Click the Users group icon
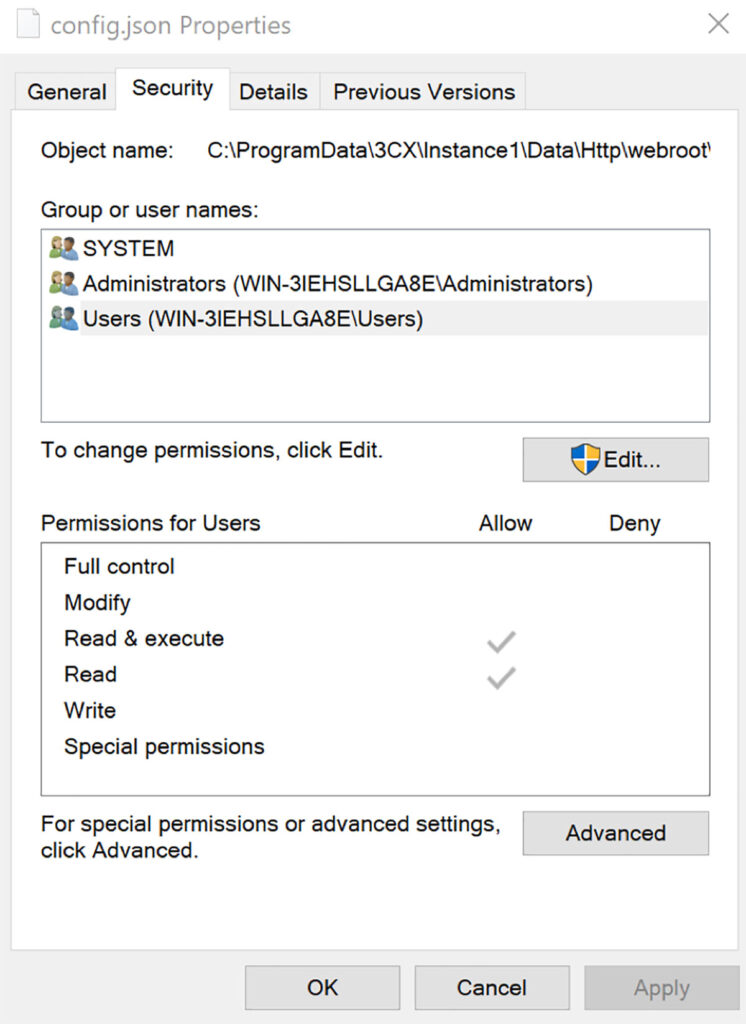746x1024 pixels. tap(63, 319)
